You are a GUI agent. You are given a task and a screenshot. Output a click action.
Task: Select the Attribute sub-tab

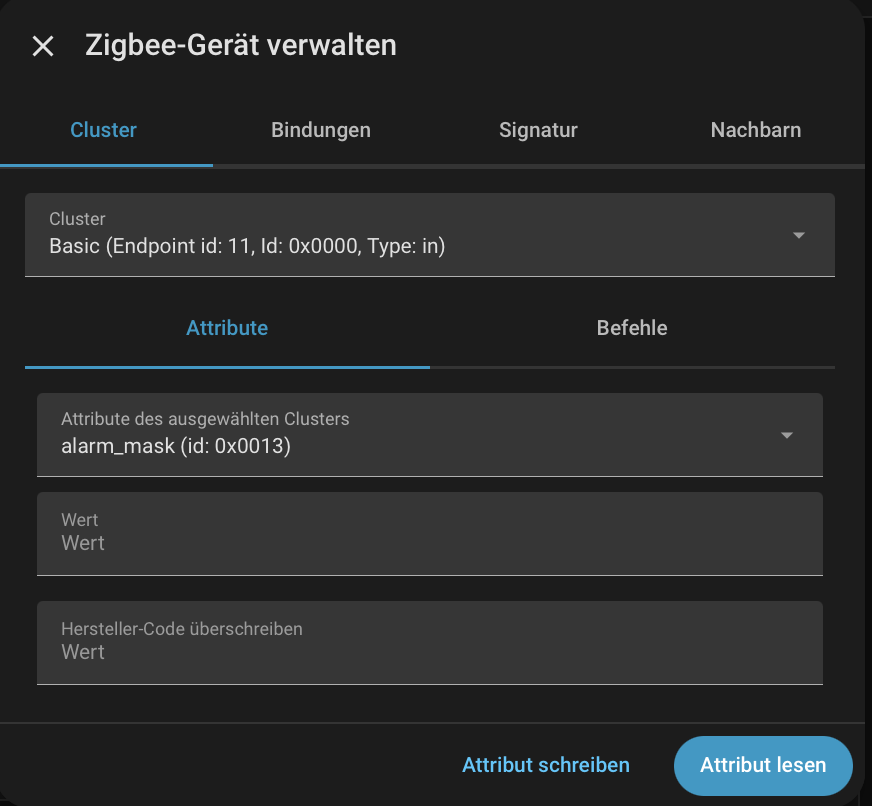227,328
